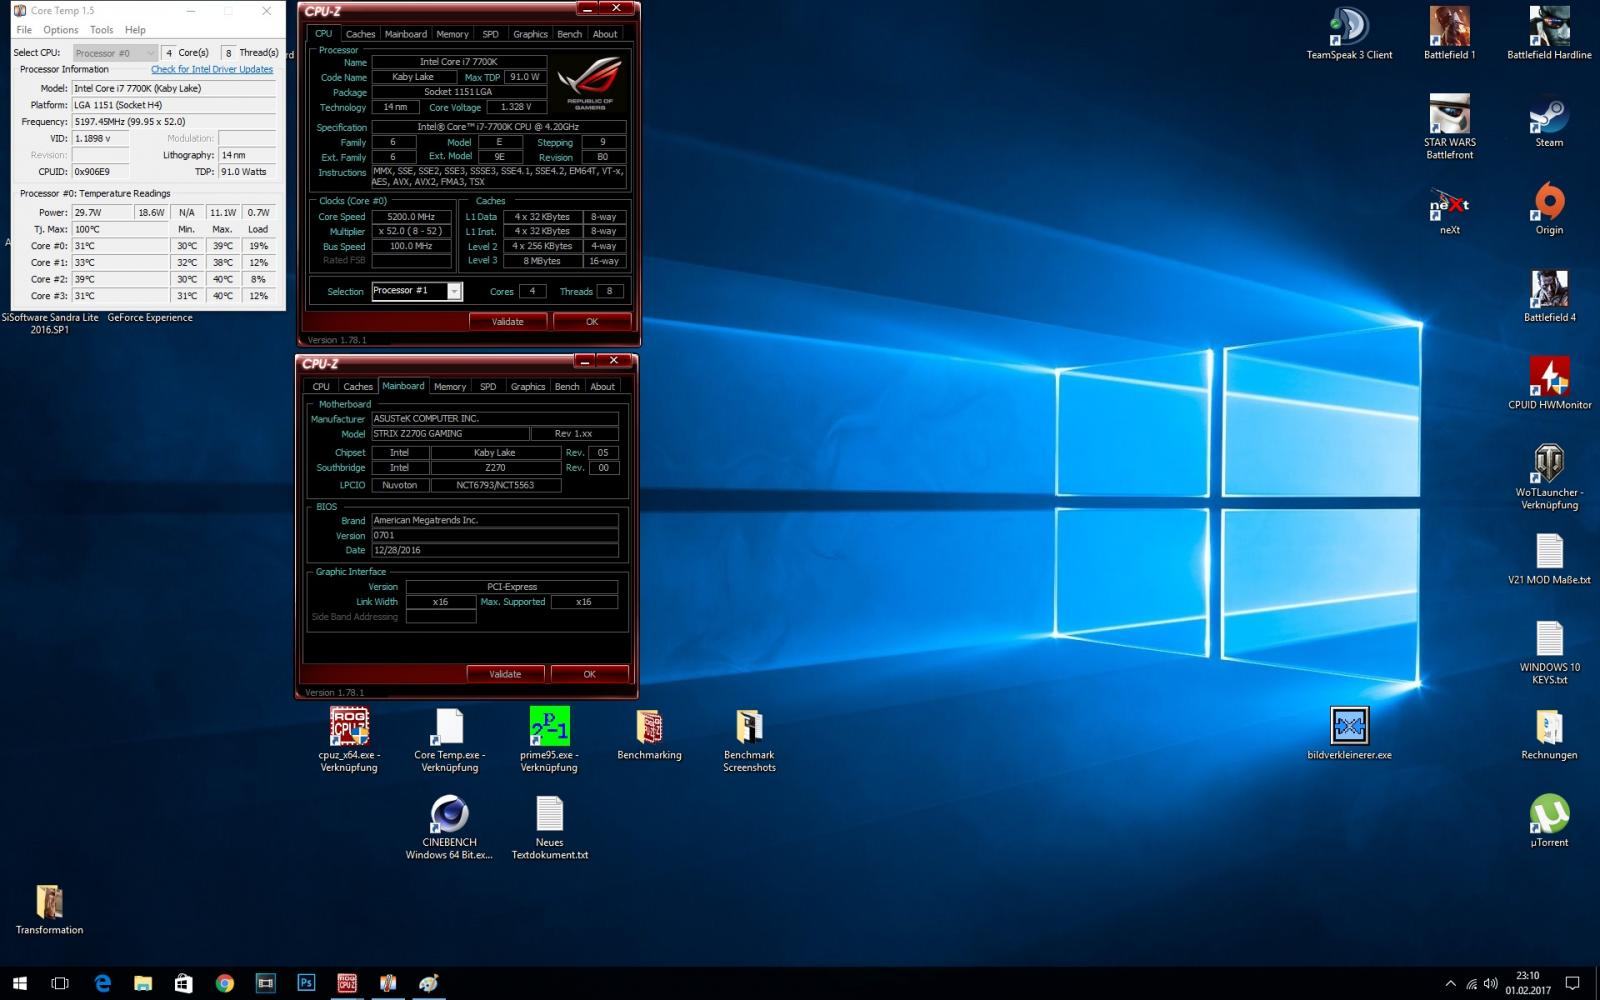
Task: Expand Processor #1 selection dropdown
Action: click(x=454, y=291)
